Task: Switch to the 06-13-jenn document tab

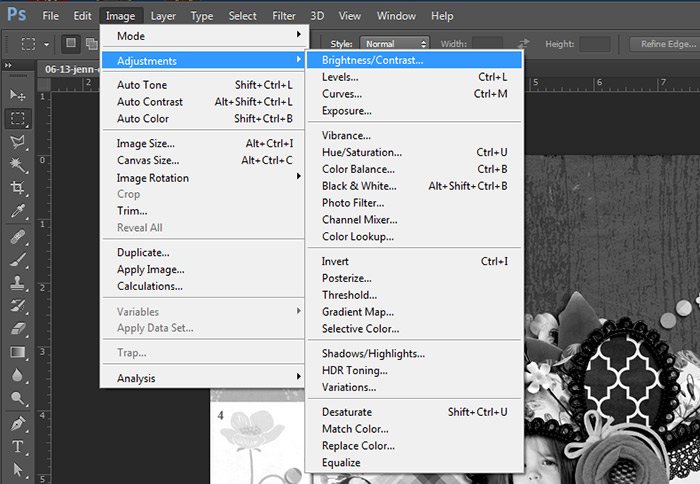Action: point(69,69)
